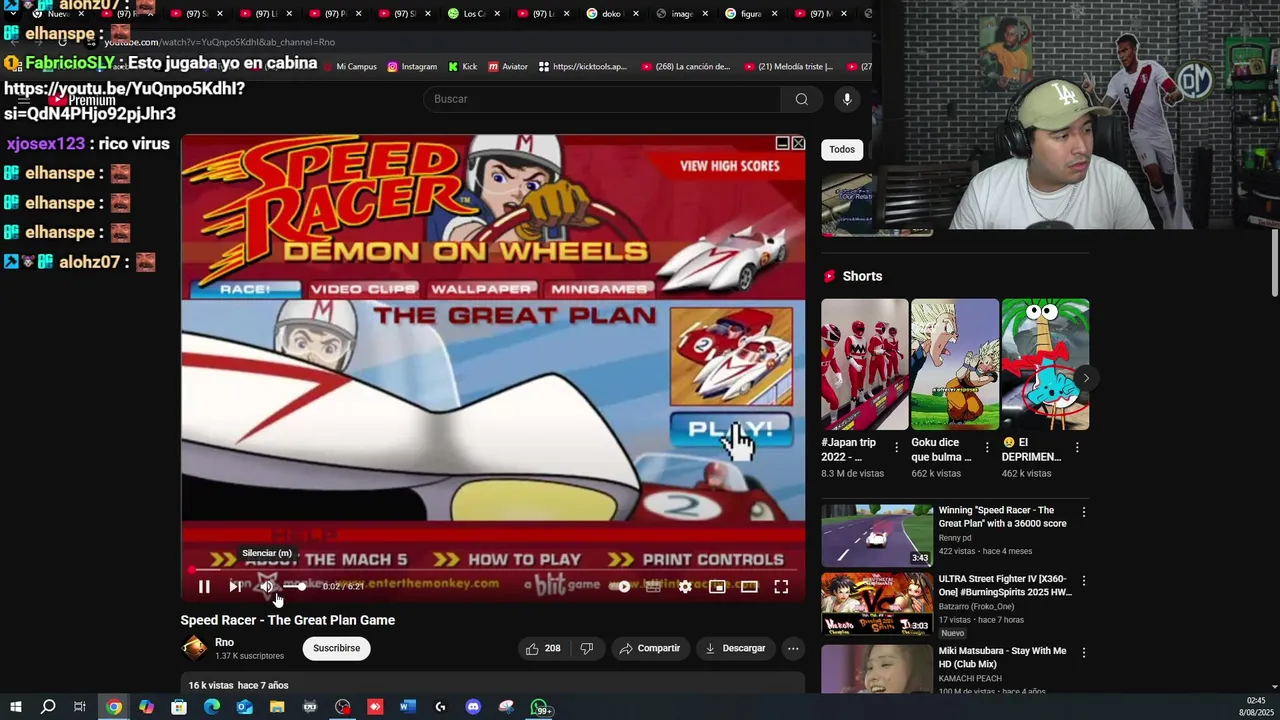Image resolution: width=1280 pixels, height=720 pixels.
Task: Click the Speed Racer race thumbnail 3:43
Action: click(877, 535)
